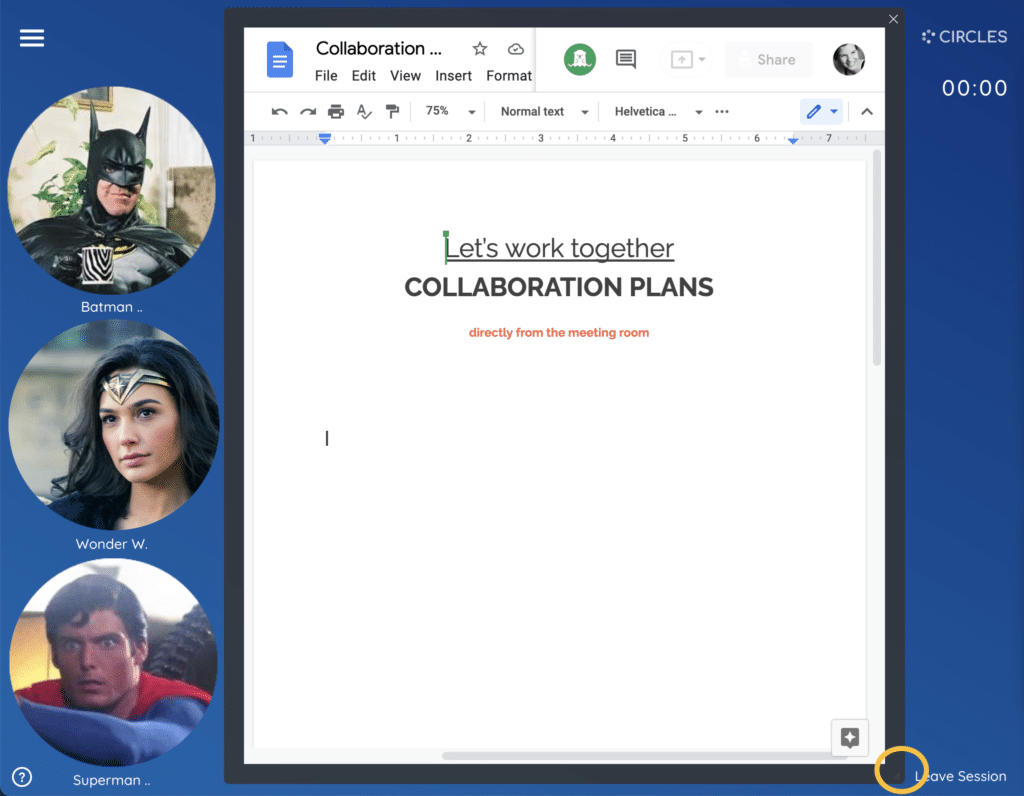Open the present to meeting dropdown
The image size is (1024, 796).
pos(688,59)
